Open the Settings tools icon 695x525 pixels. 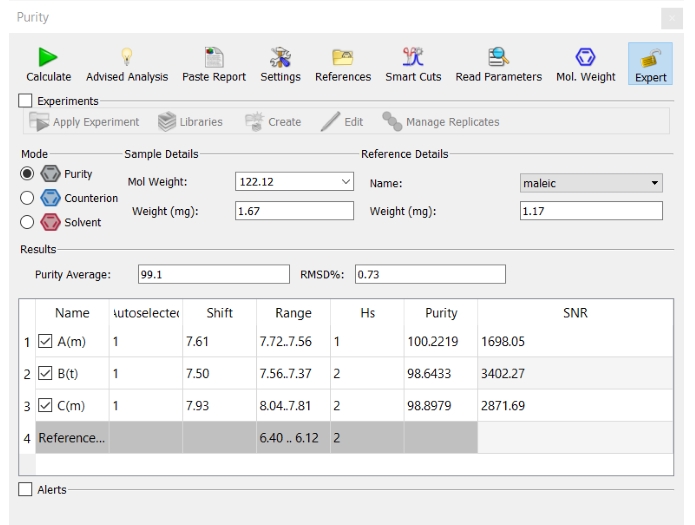pos(280,57)
